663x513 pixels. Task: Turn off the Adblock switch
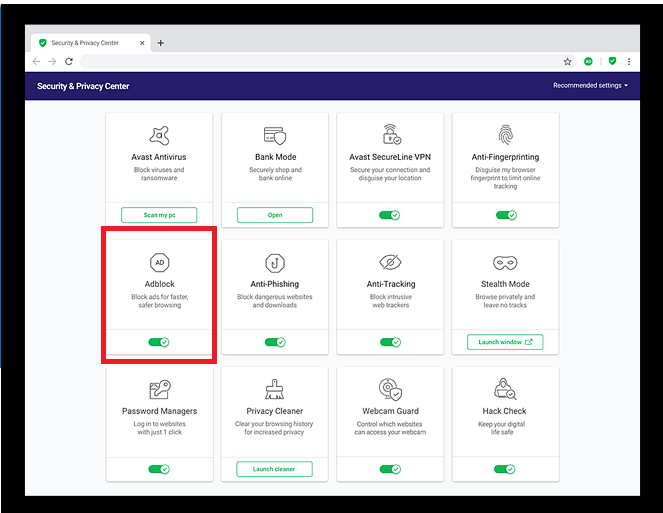pyautogui.click(x=159, y=342)
